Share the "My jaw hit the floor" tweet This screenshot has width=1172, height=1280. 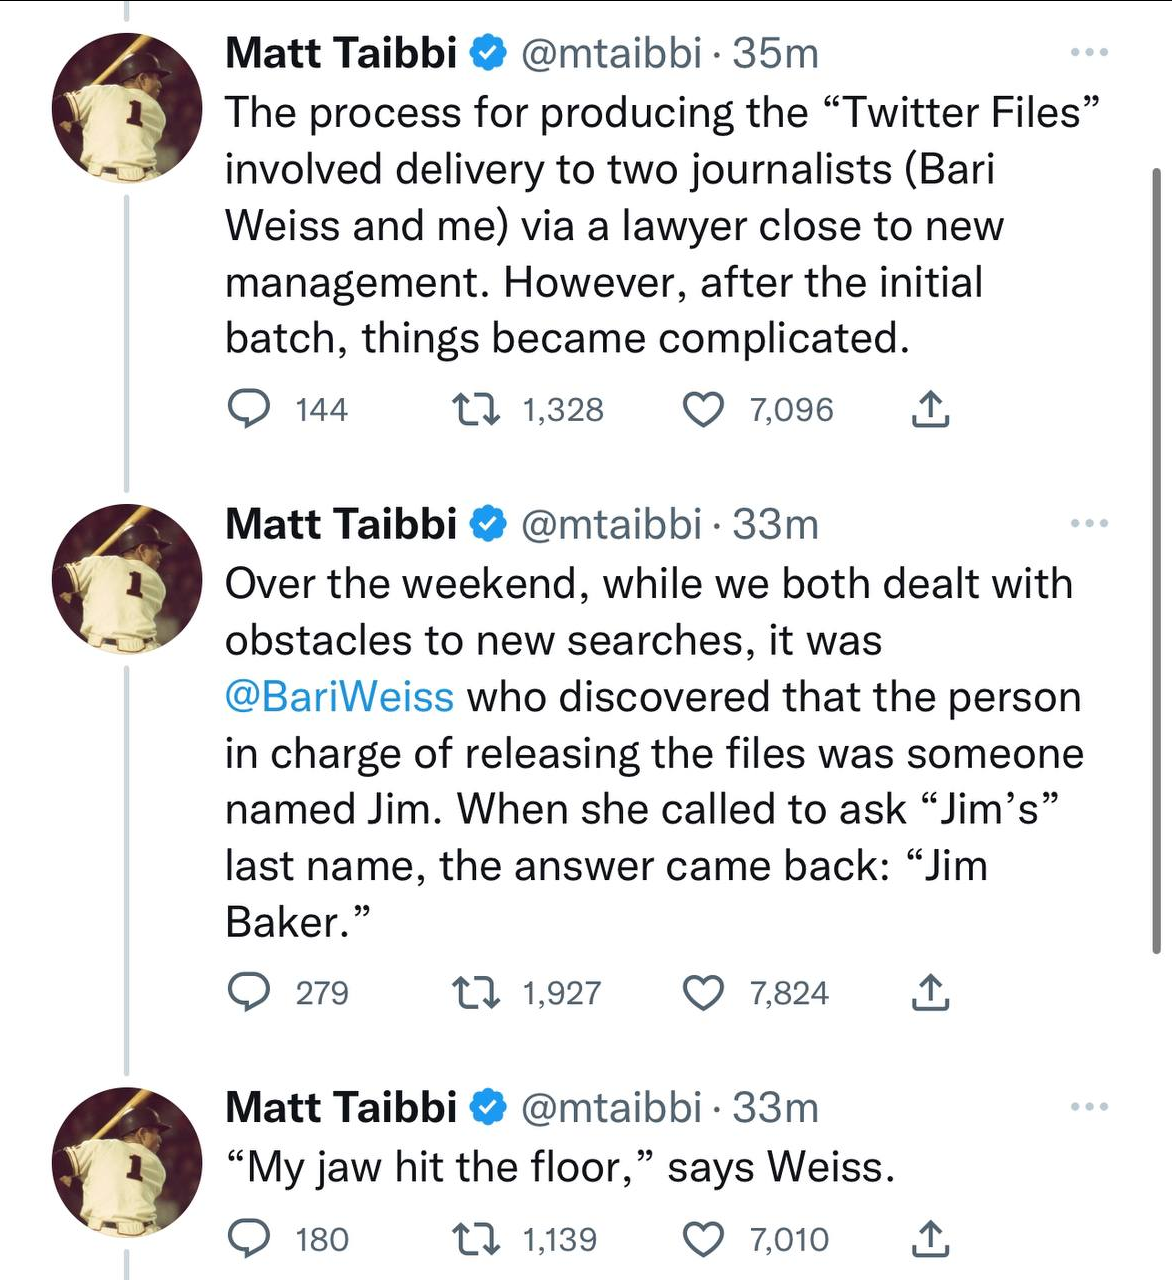pyautogui.click(x=930, y=1239)
